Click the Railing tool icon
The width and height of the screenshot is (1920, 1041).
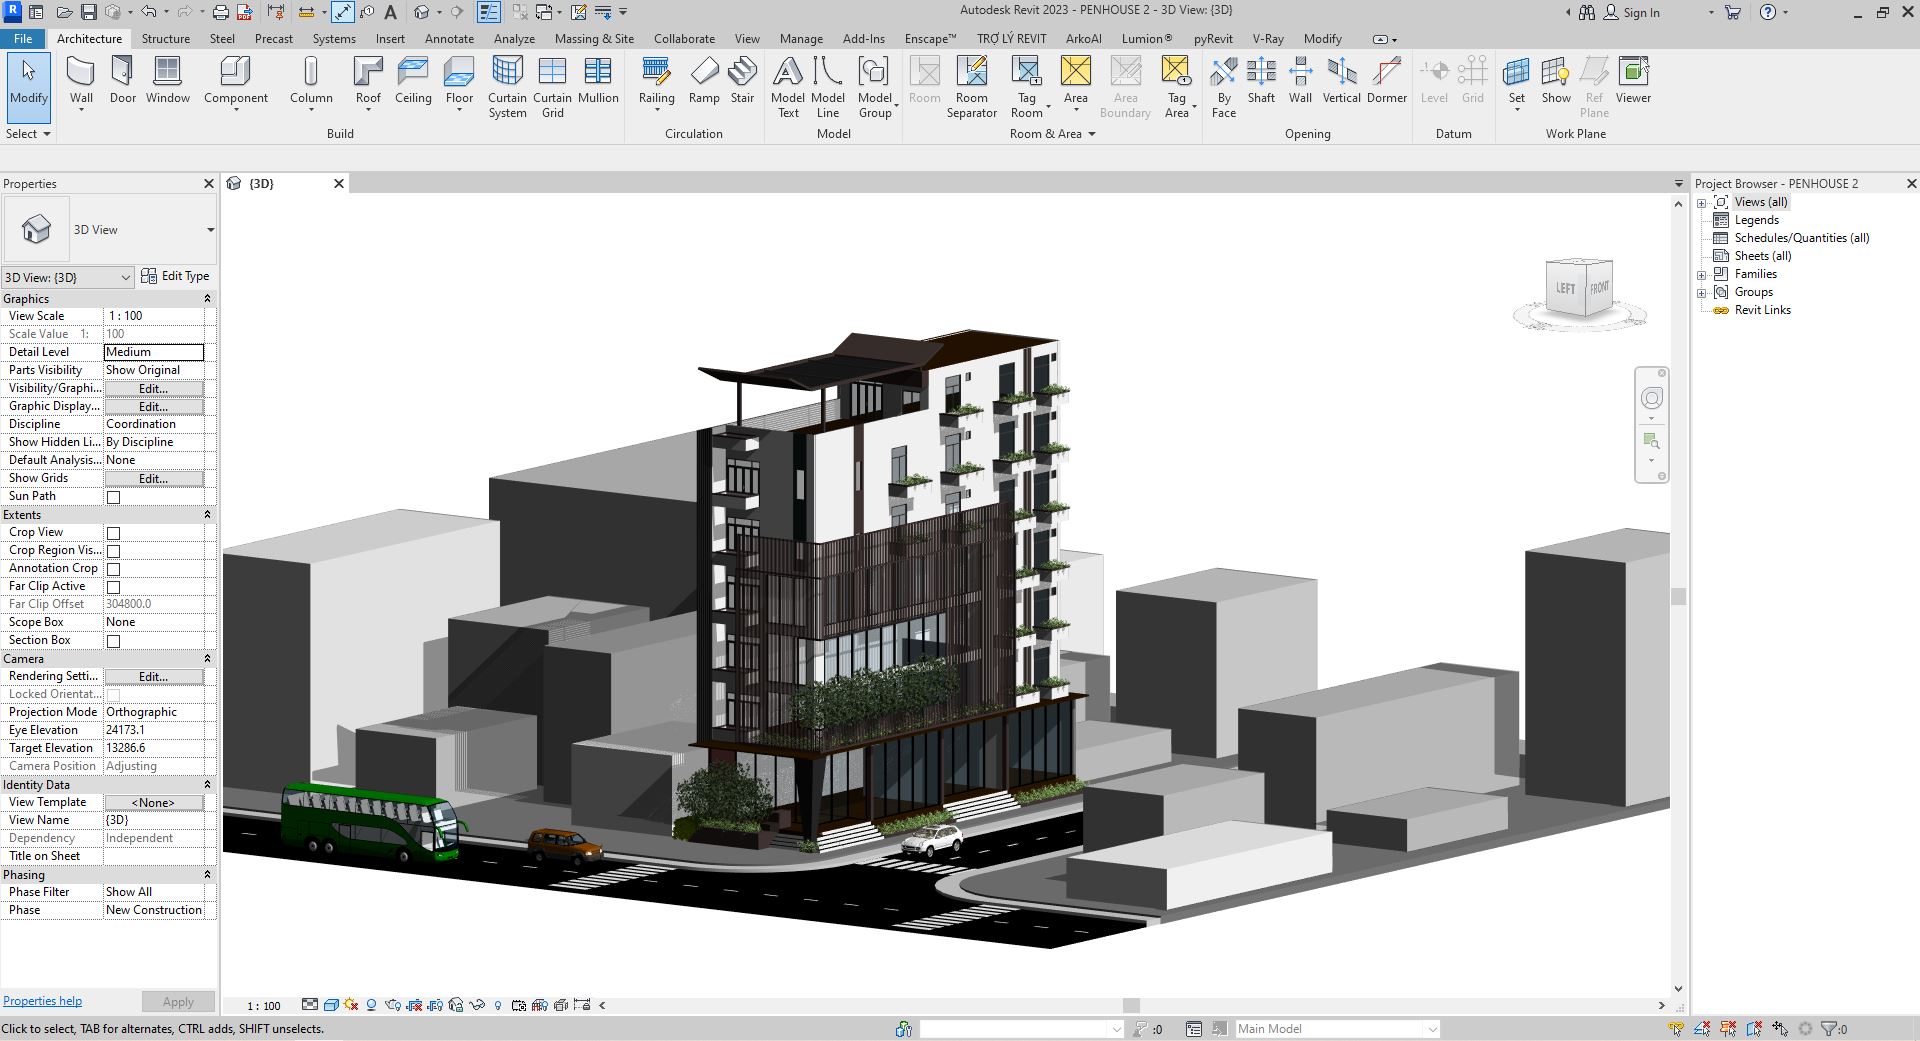[656, 80]
